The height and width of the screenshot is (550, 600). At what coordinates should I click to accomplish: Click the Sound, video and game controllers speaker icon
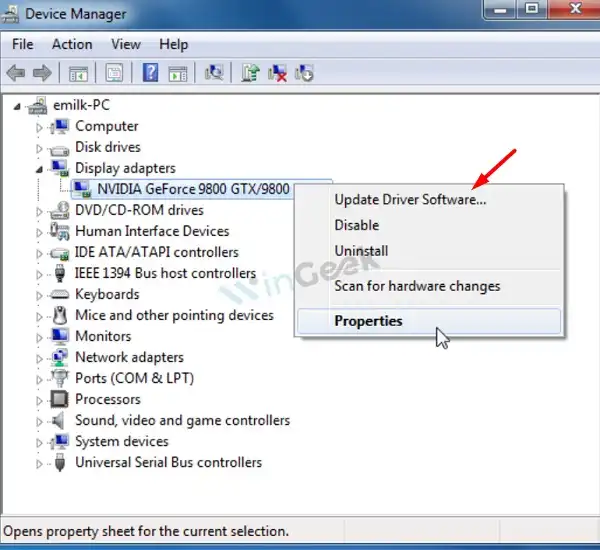(58, 421)
